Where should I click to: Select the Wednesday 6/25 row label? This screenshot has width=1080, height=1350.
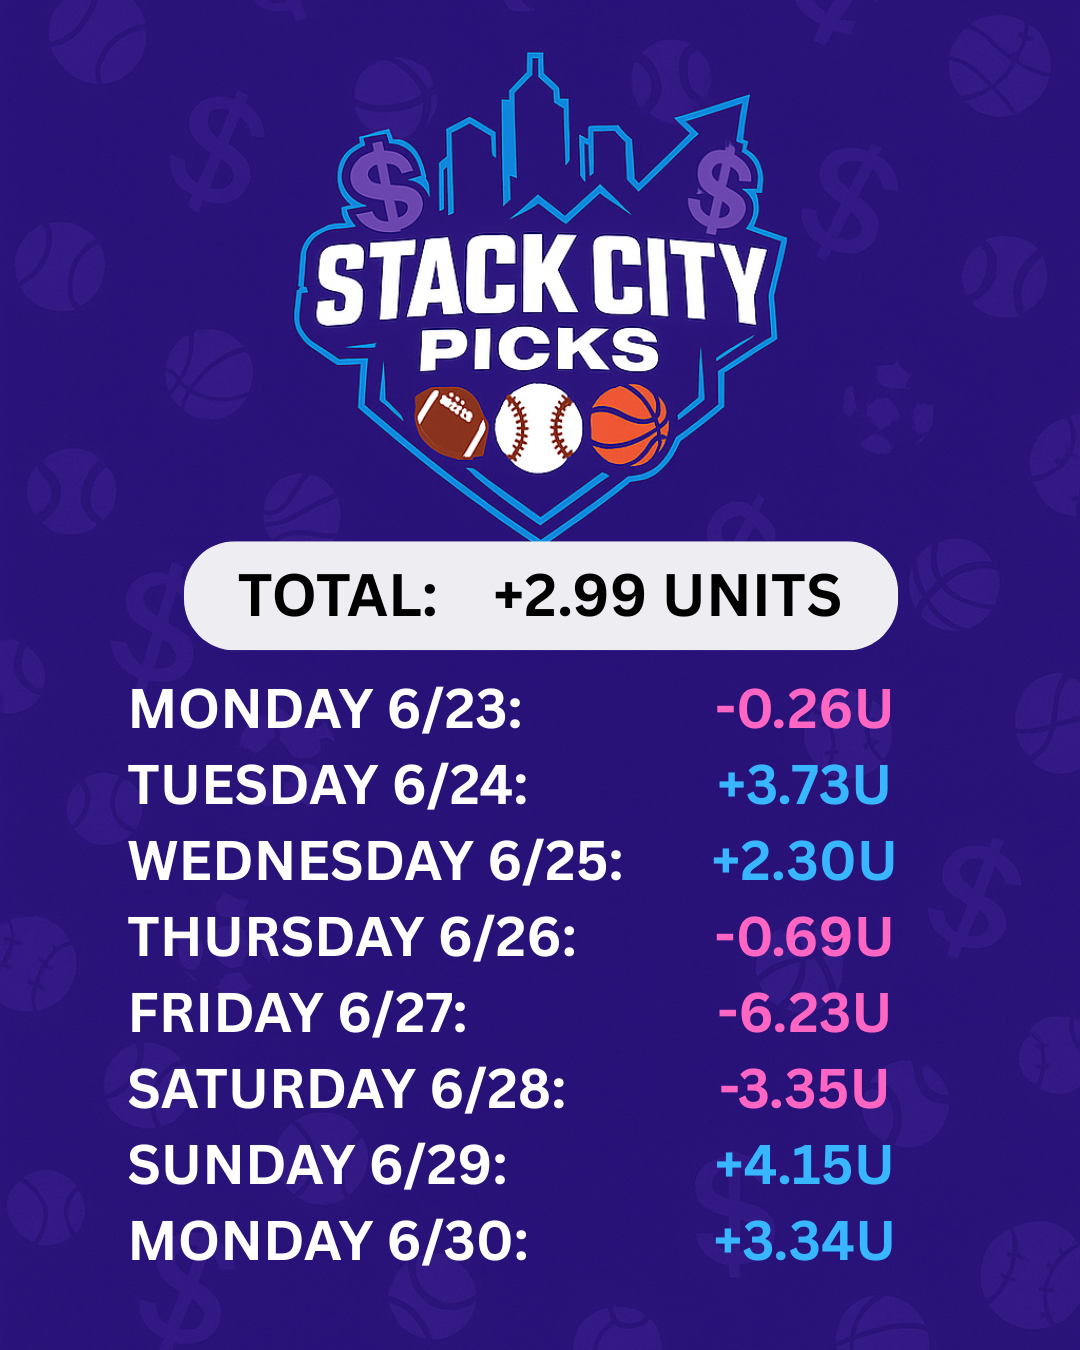pos(376,861)
